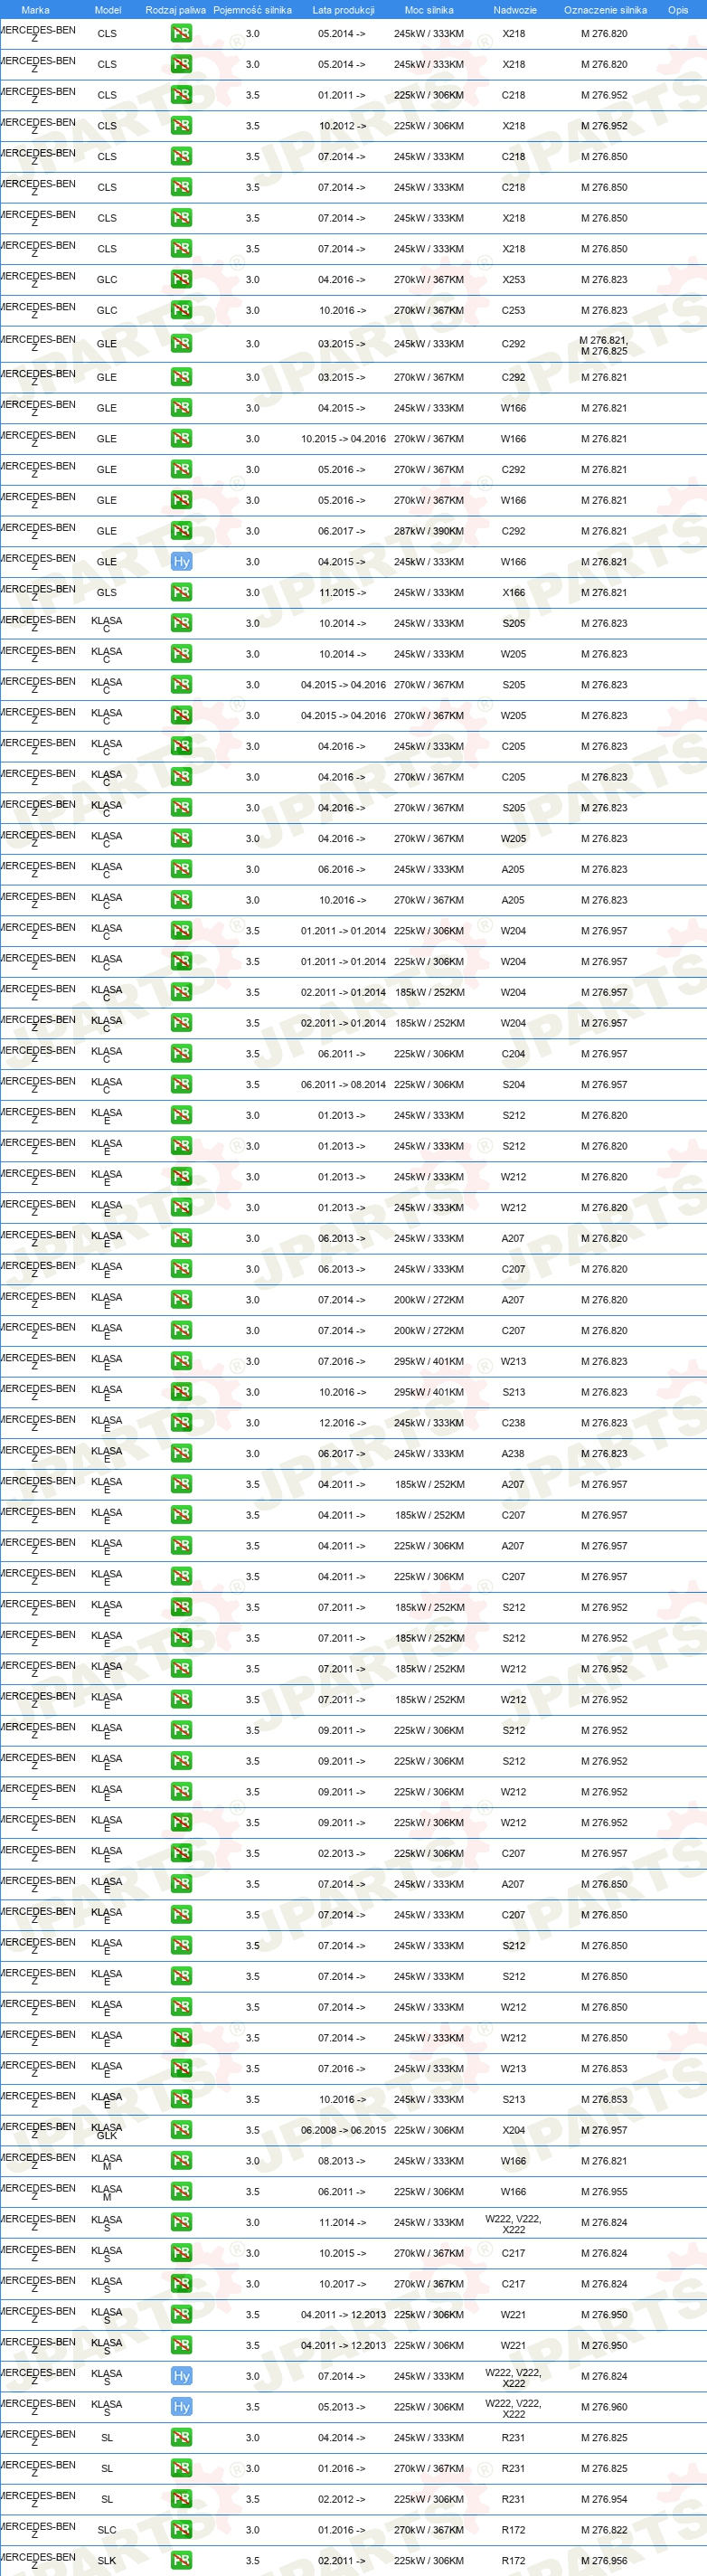Screen dimensions: 707x2576
Task: Click the petrol icon in the CLS 10.2012 row
Action: (x=181, y=126)
